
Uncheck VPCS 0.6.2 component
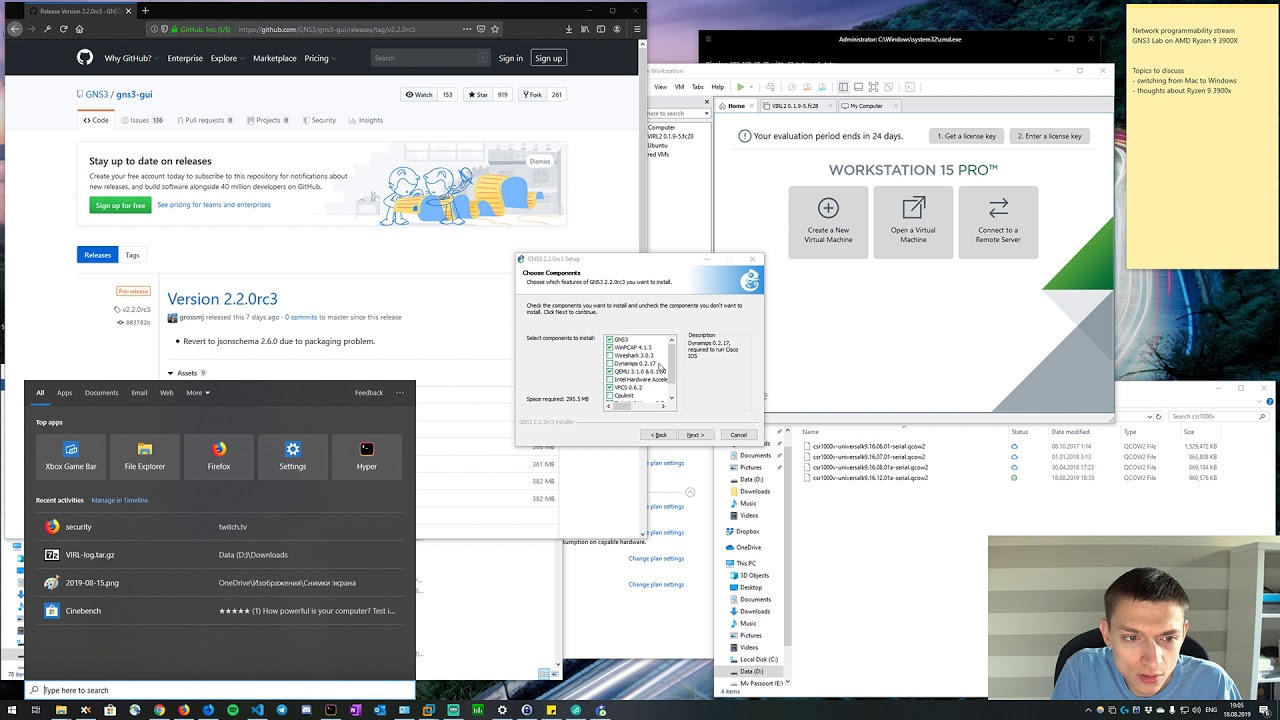point(610,388)
